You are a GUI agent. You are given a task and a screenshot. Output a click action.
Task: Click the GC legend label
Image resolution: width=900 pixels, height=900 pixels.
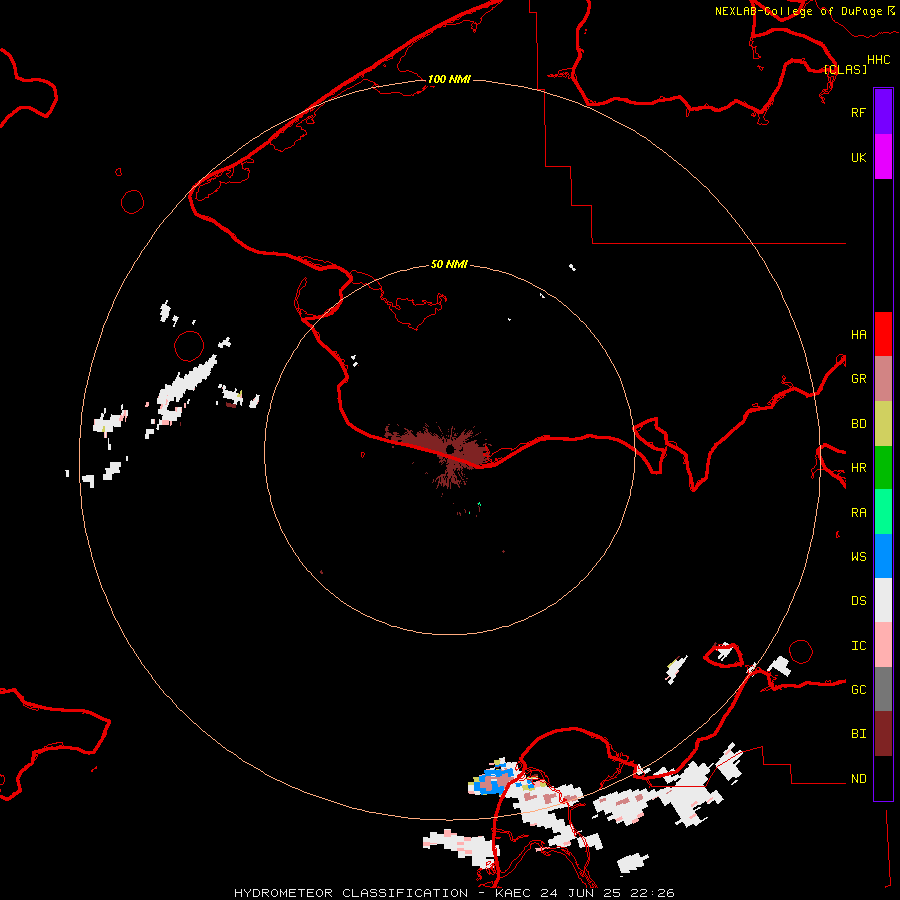pyautogui.click(x=858, y=689)
